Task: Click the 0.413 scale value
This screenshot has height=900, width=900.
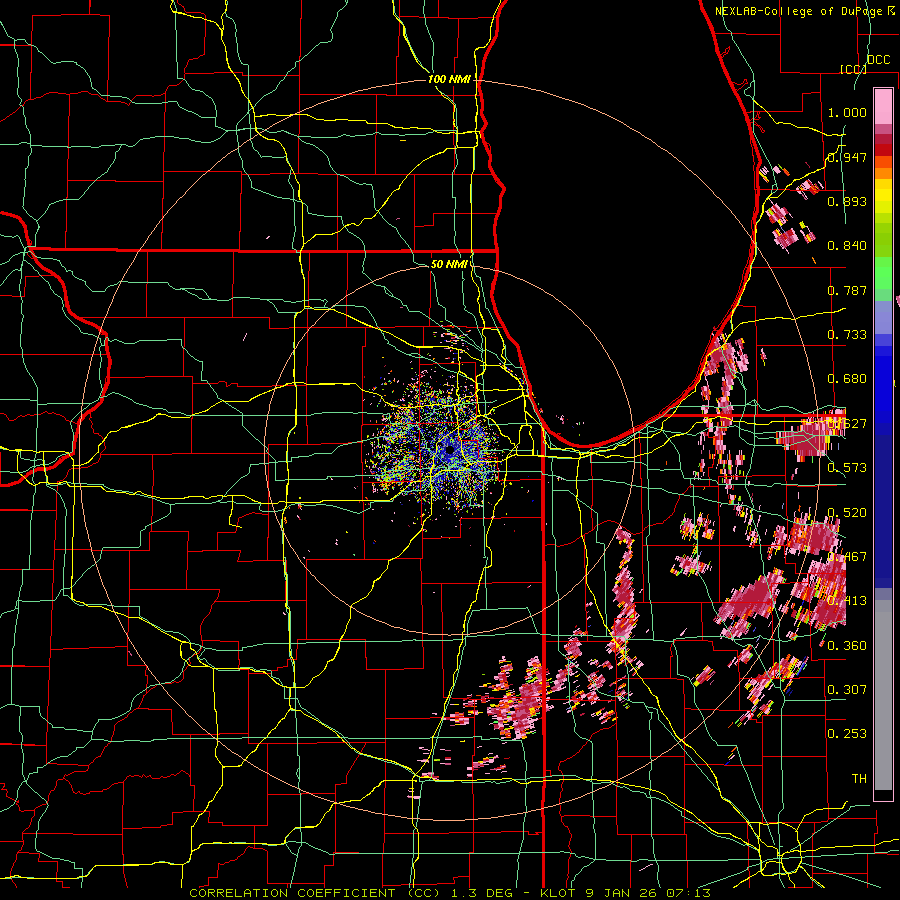Action: point(847,601)
